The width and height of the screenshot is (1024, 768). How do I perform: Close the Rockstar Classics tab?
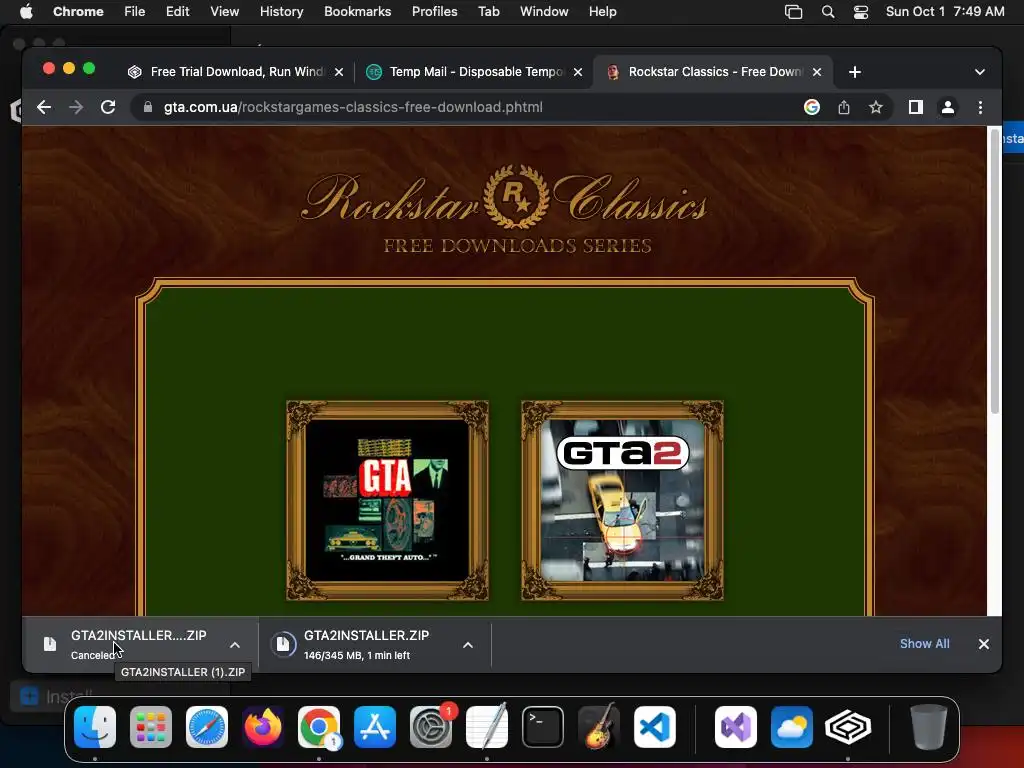(x=817, y=72)
